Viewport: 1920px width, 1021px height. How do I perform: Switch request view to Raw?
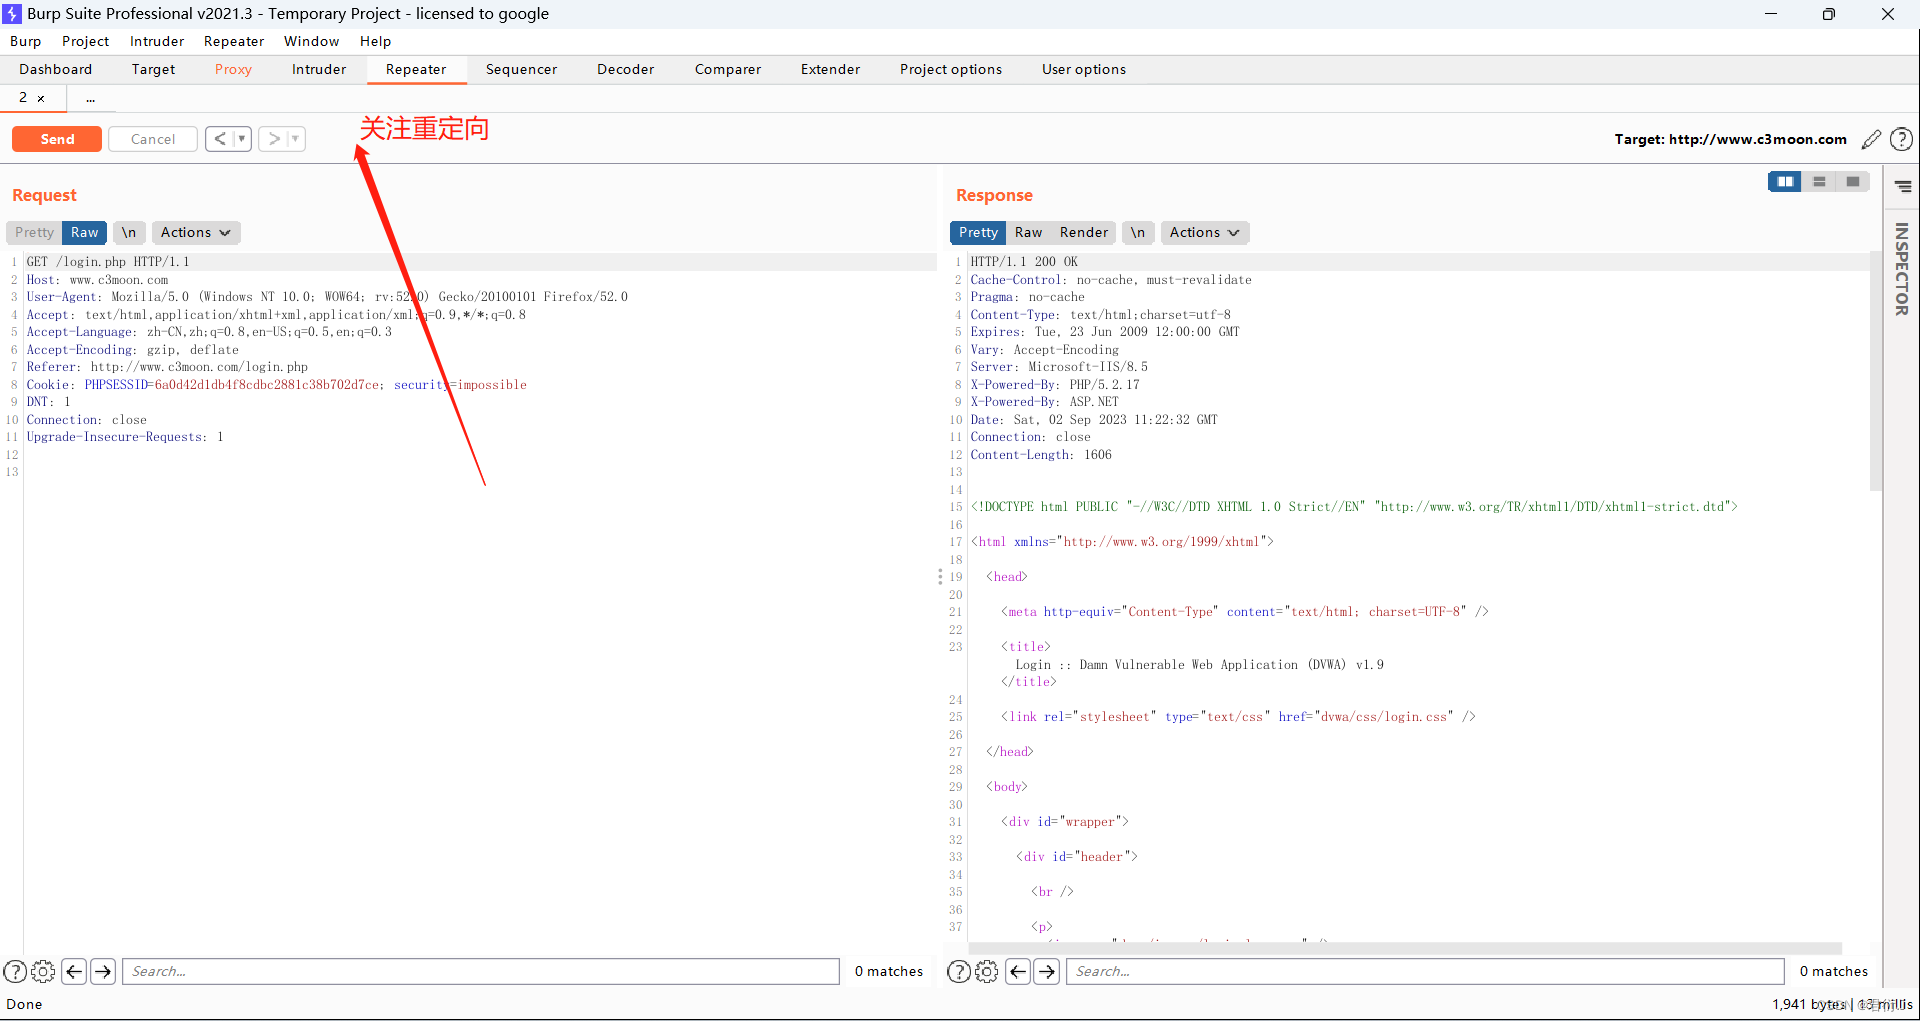point(85,232)
